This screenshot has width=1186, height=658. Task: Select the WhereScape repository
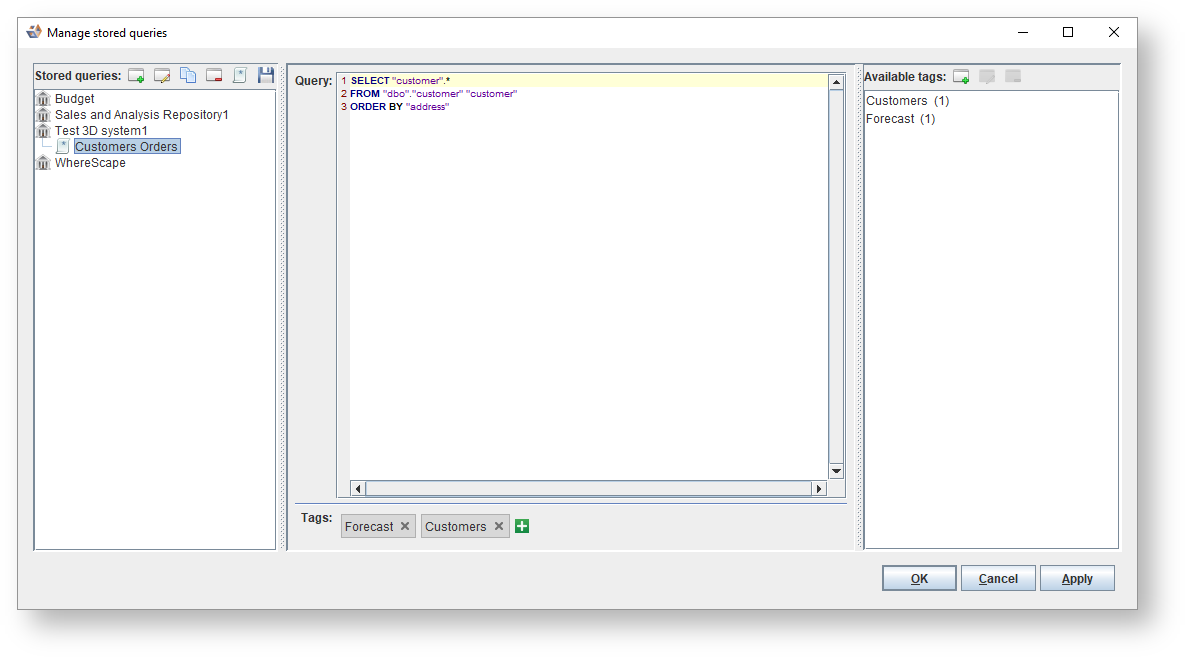(x=90, y=163)
